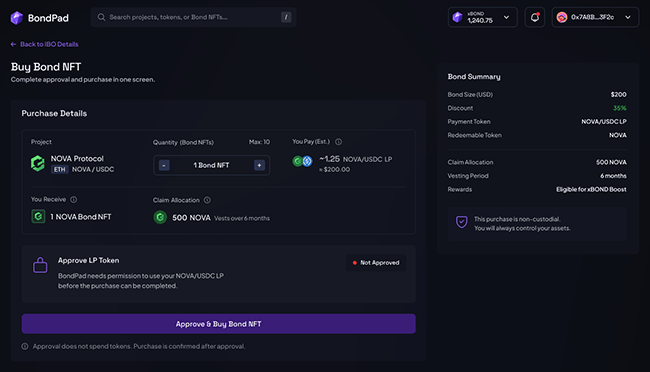This screenshot has width=650, height=372.
Task: Click the Max: 10 label
Action: (259, 142)
